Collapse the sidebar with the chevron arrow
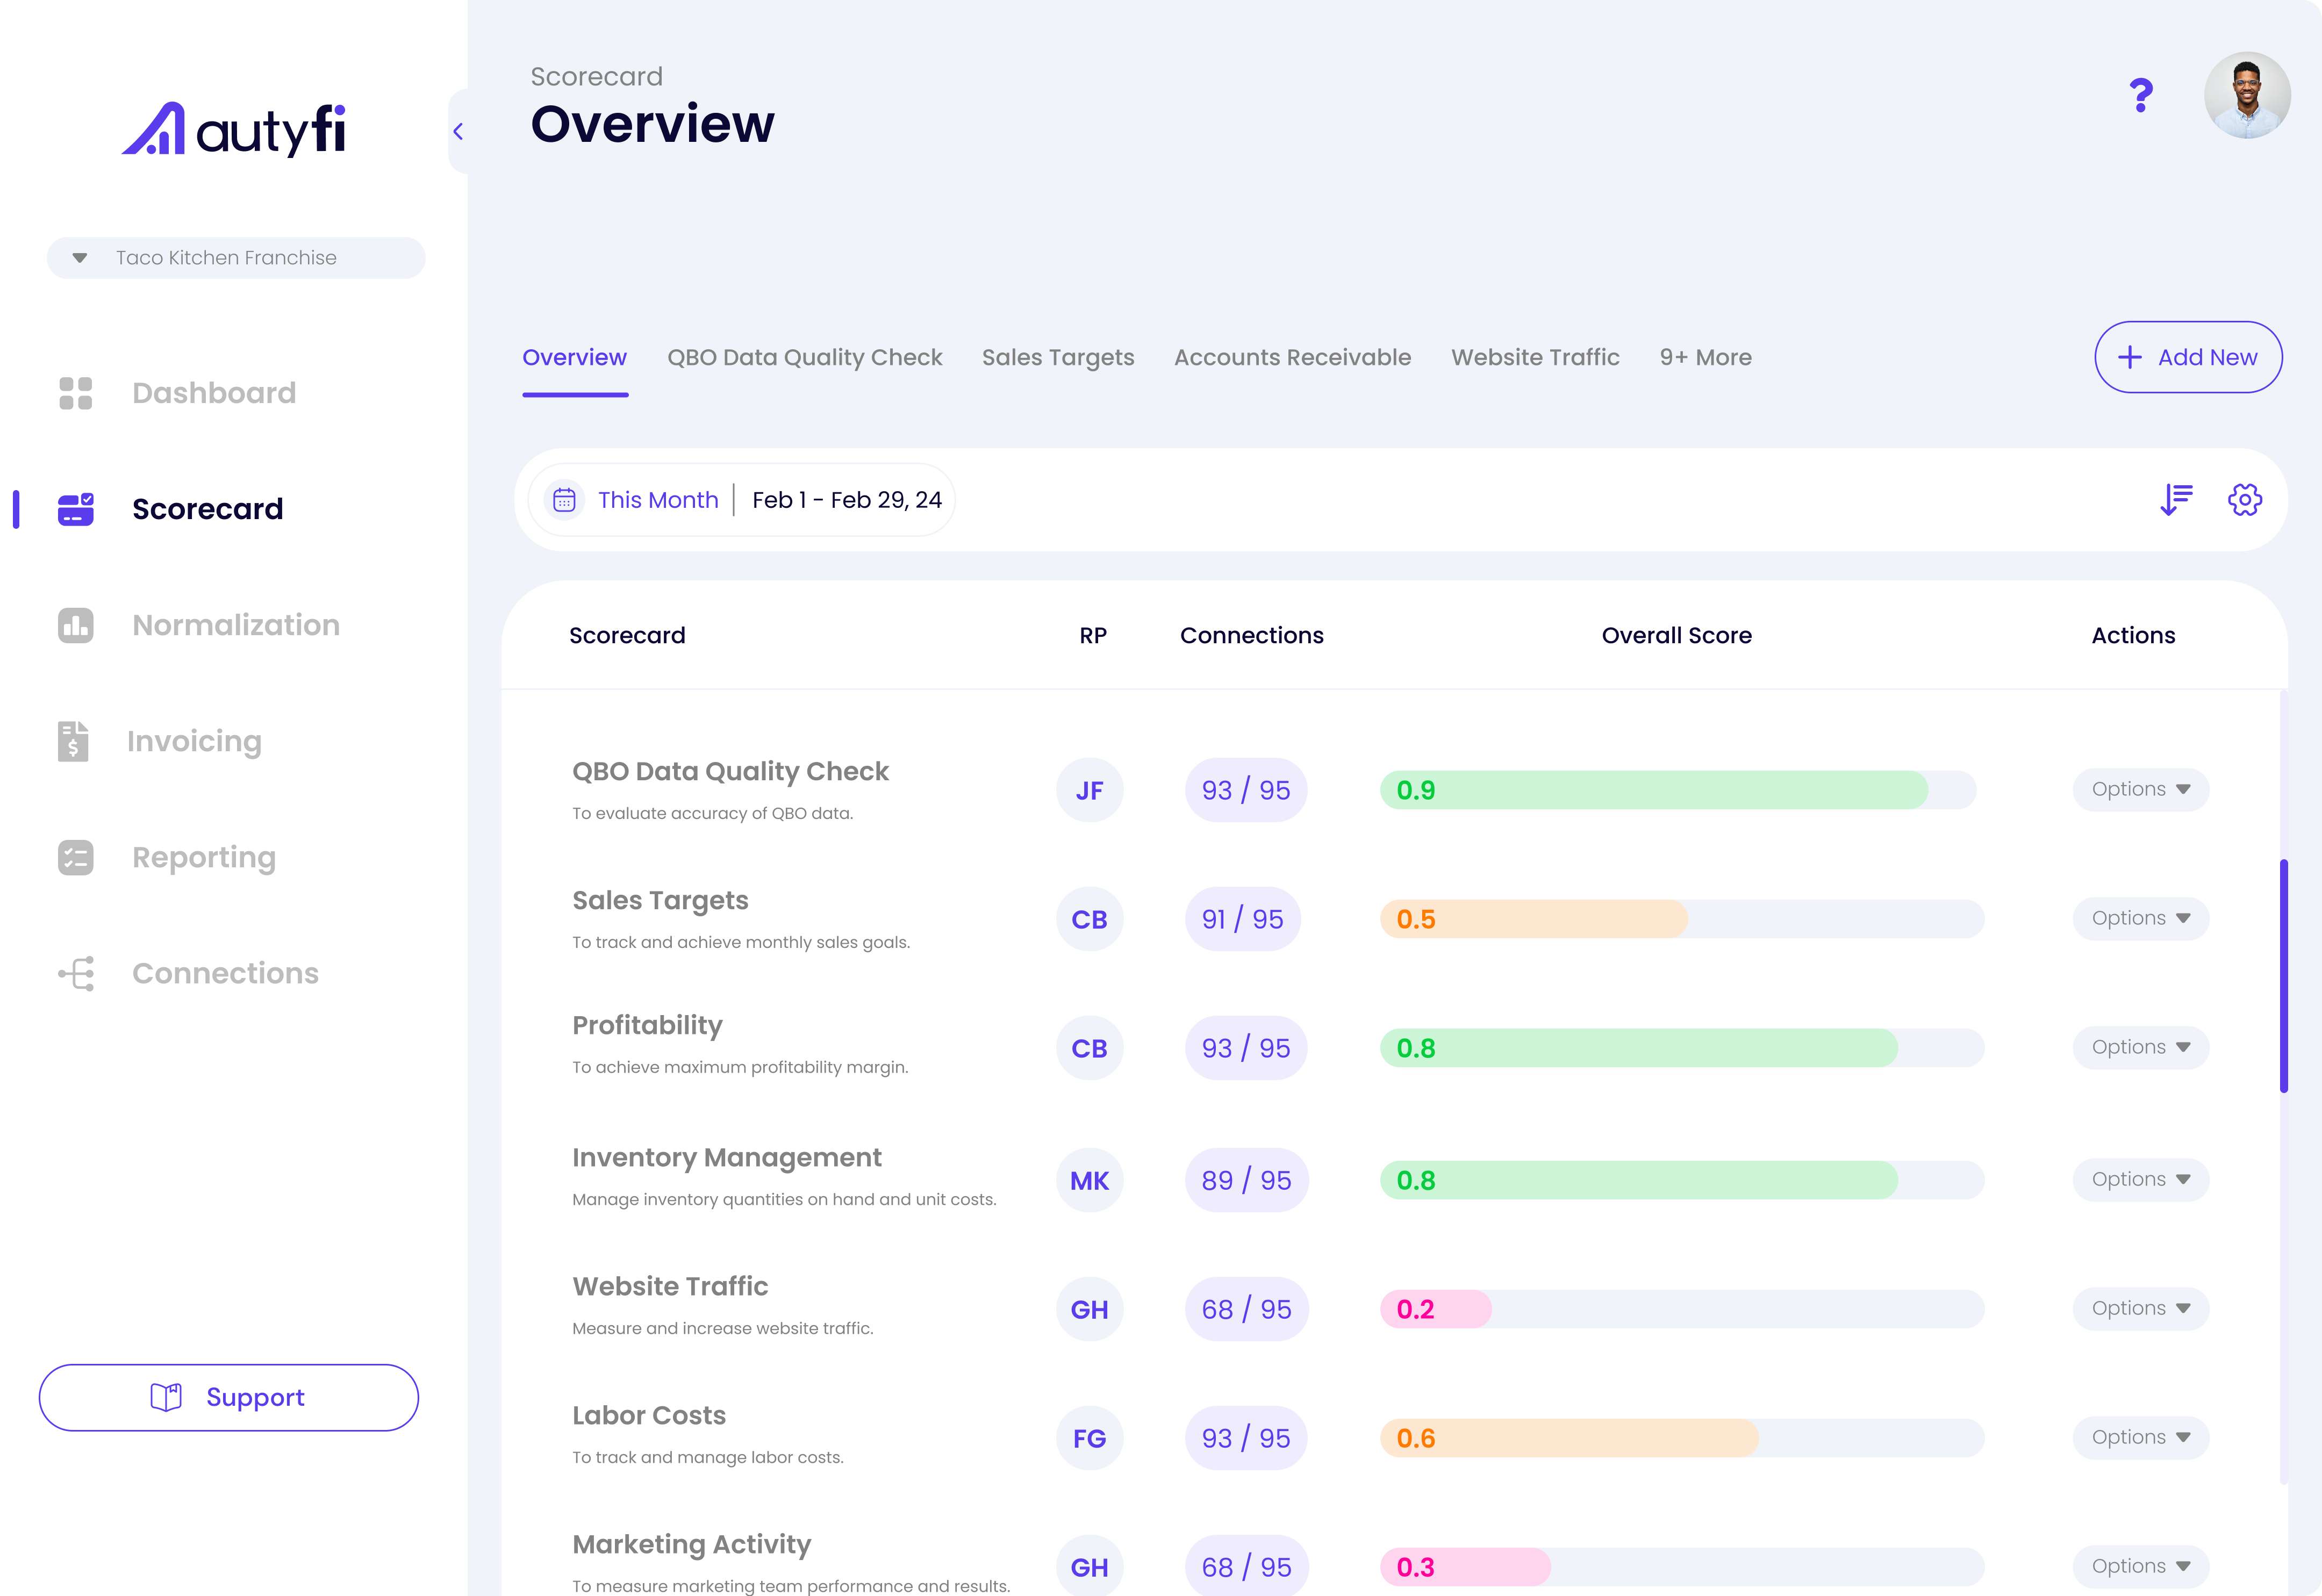This screenshot has width=2322, height=1596. click(458, 131)
